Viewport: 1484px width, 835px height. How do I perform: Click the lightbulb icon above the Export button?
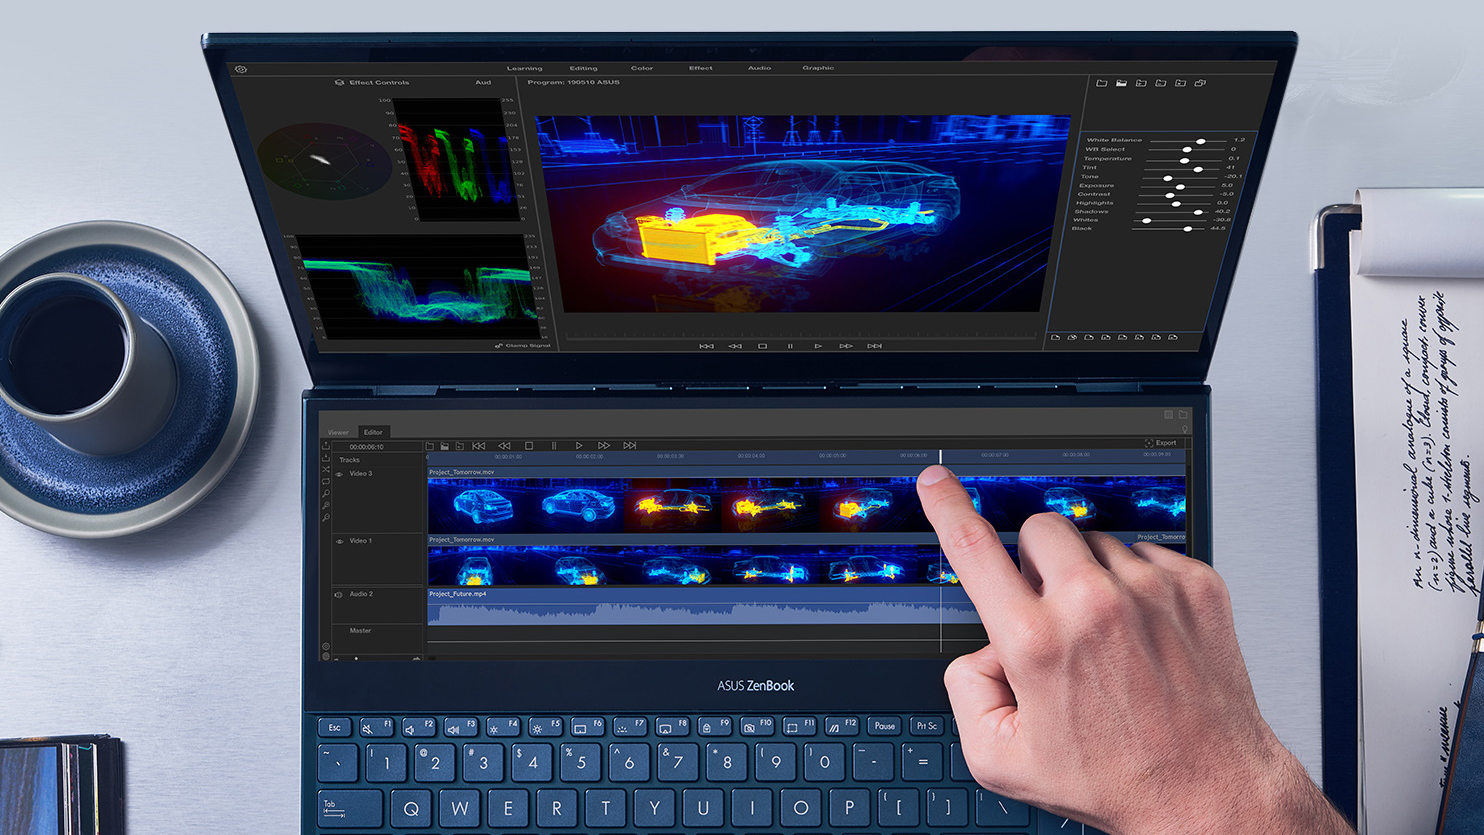(x=1185, y=430)
